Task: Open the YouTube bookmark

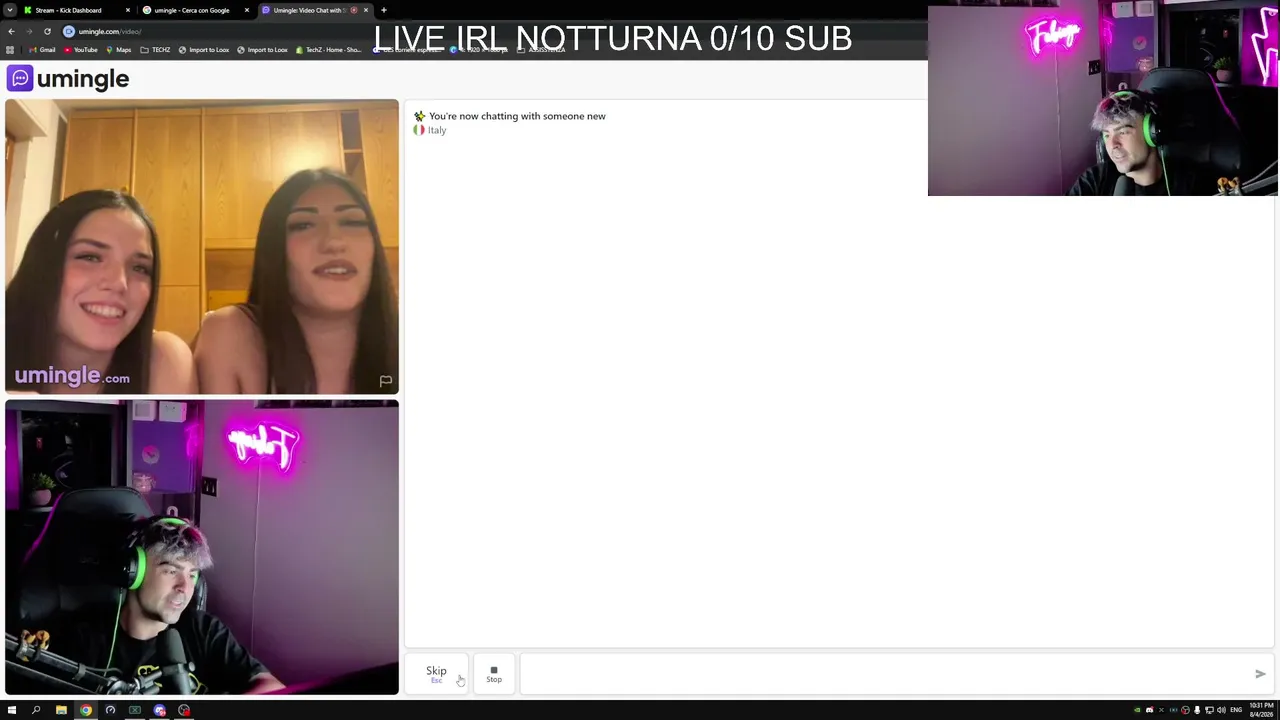Action: pyautogui.click(x=81, y=50)
